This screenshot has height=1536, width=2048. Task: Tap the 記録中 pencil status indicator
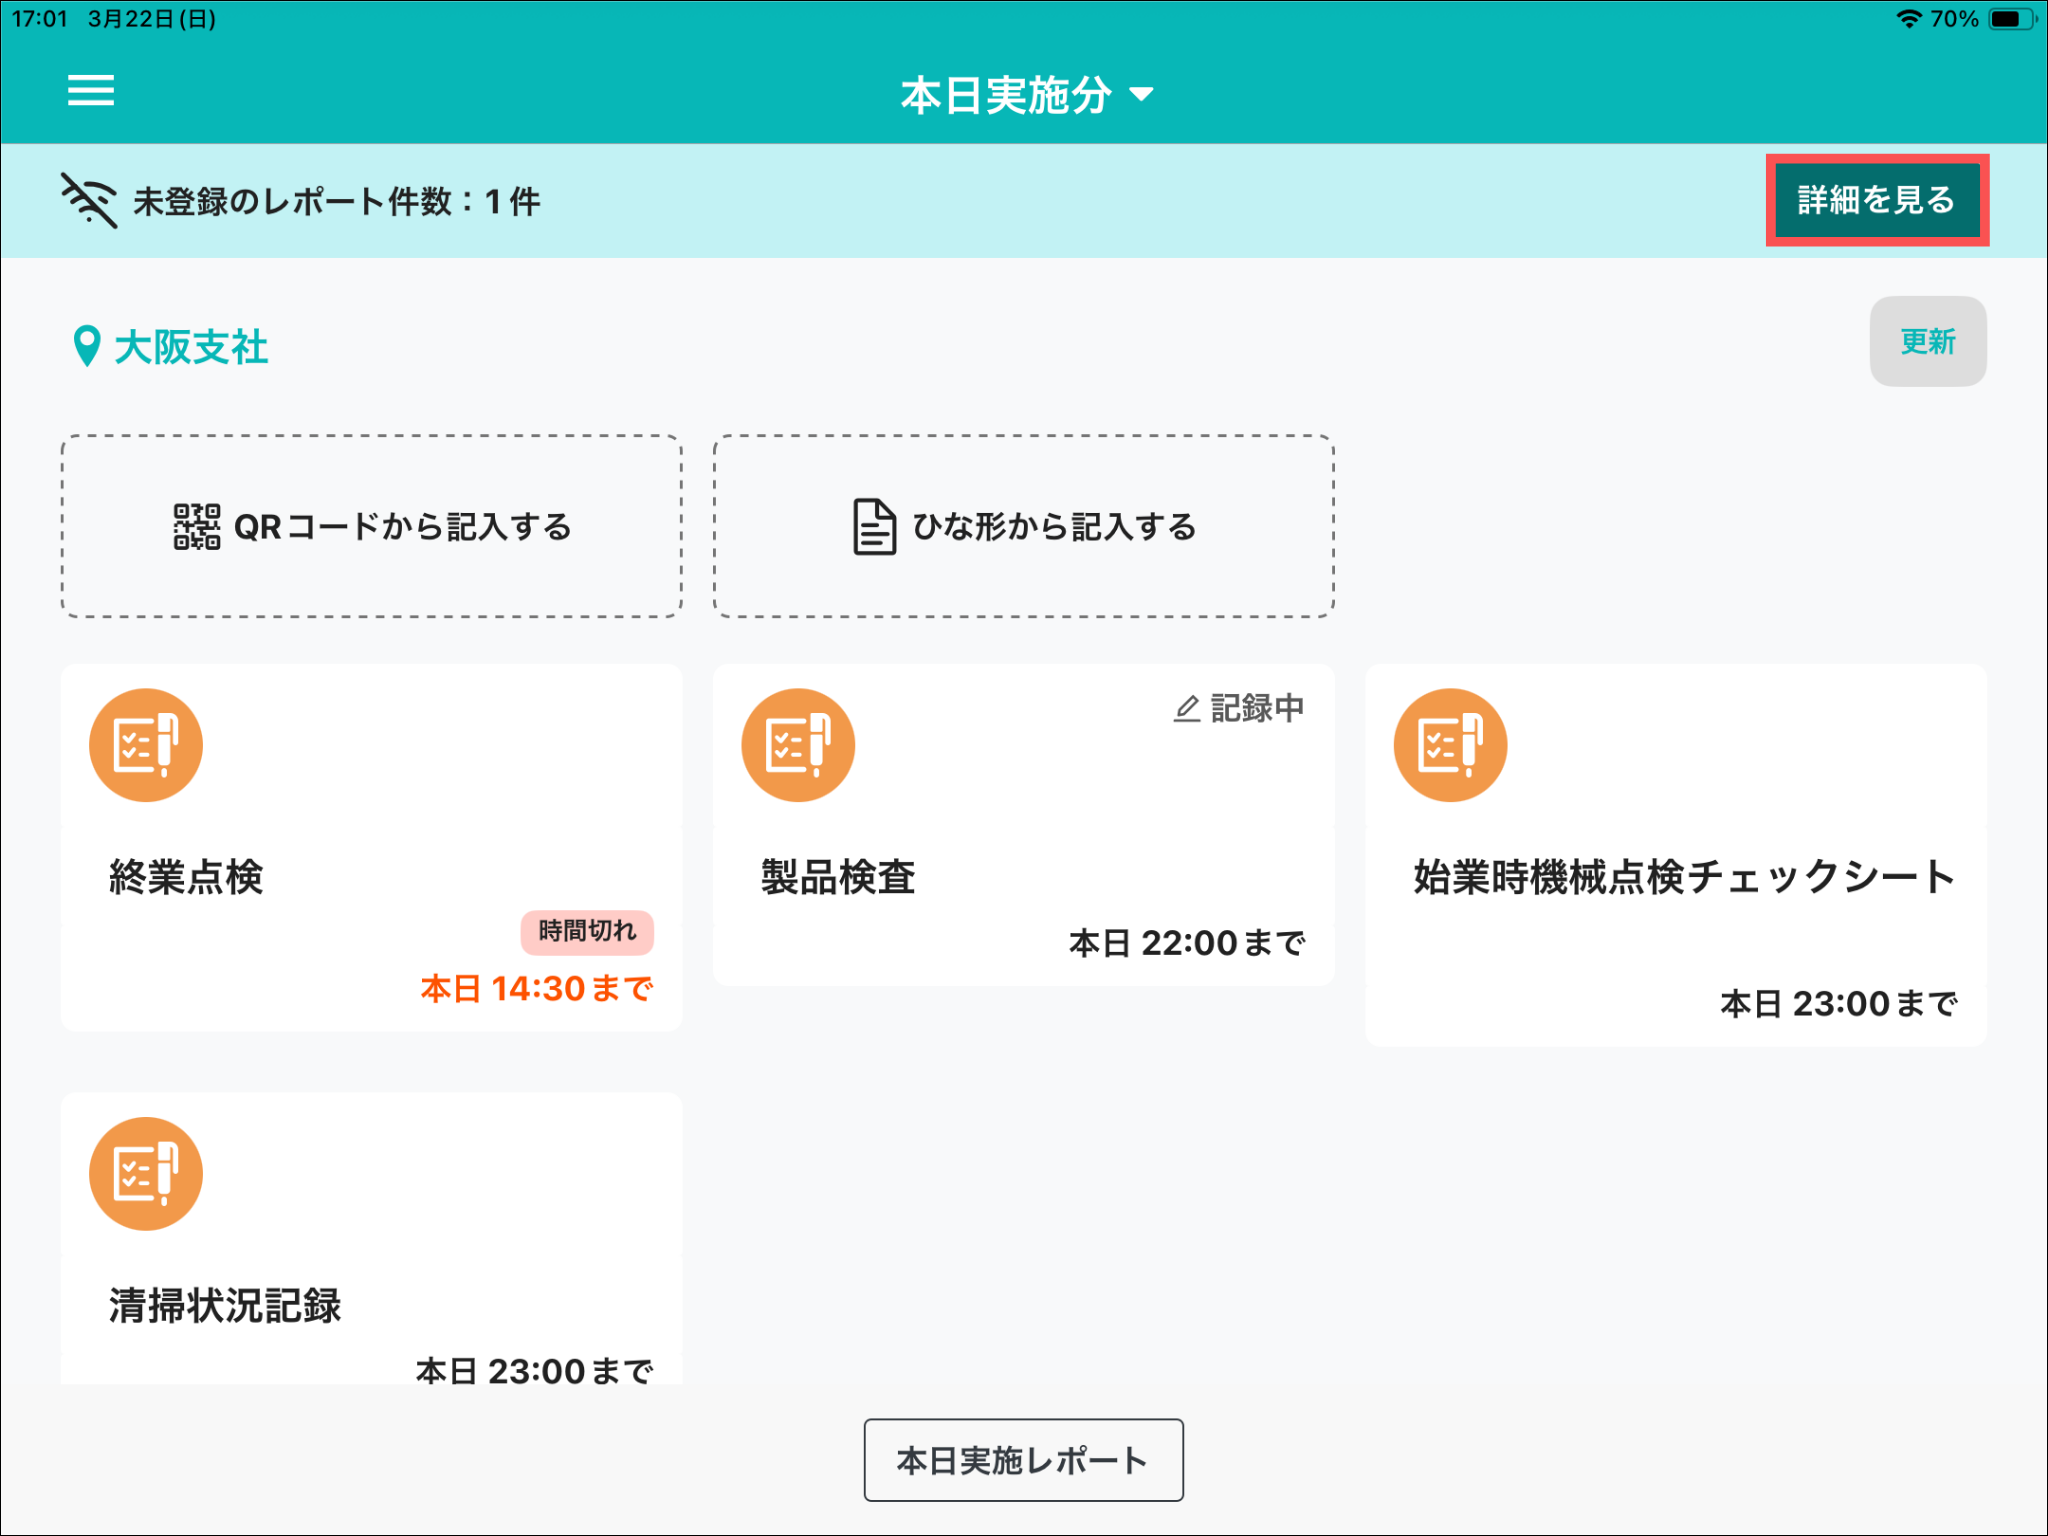coord(1239,708)
